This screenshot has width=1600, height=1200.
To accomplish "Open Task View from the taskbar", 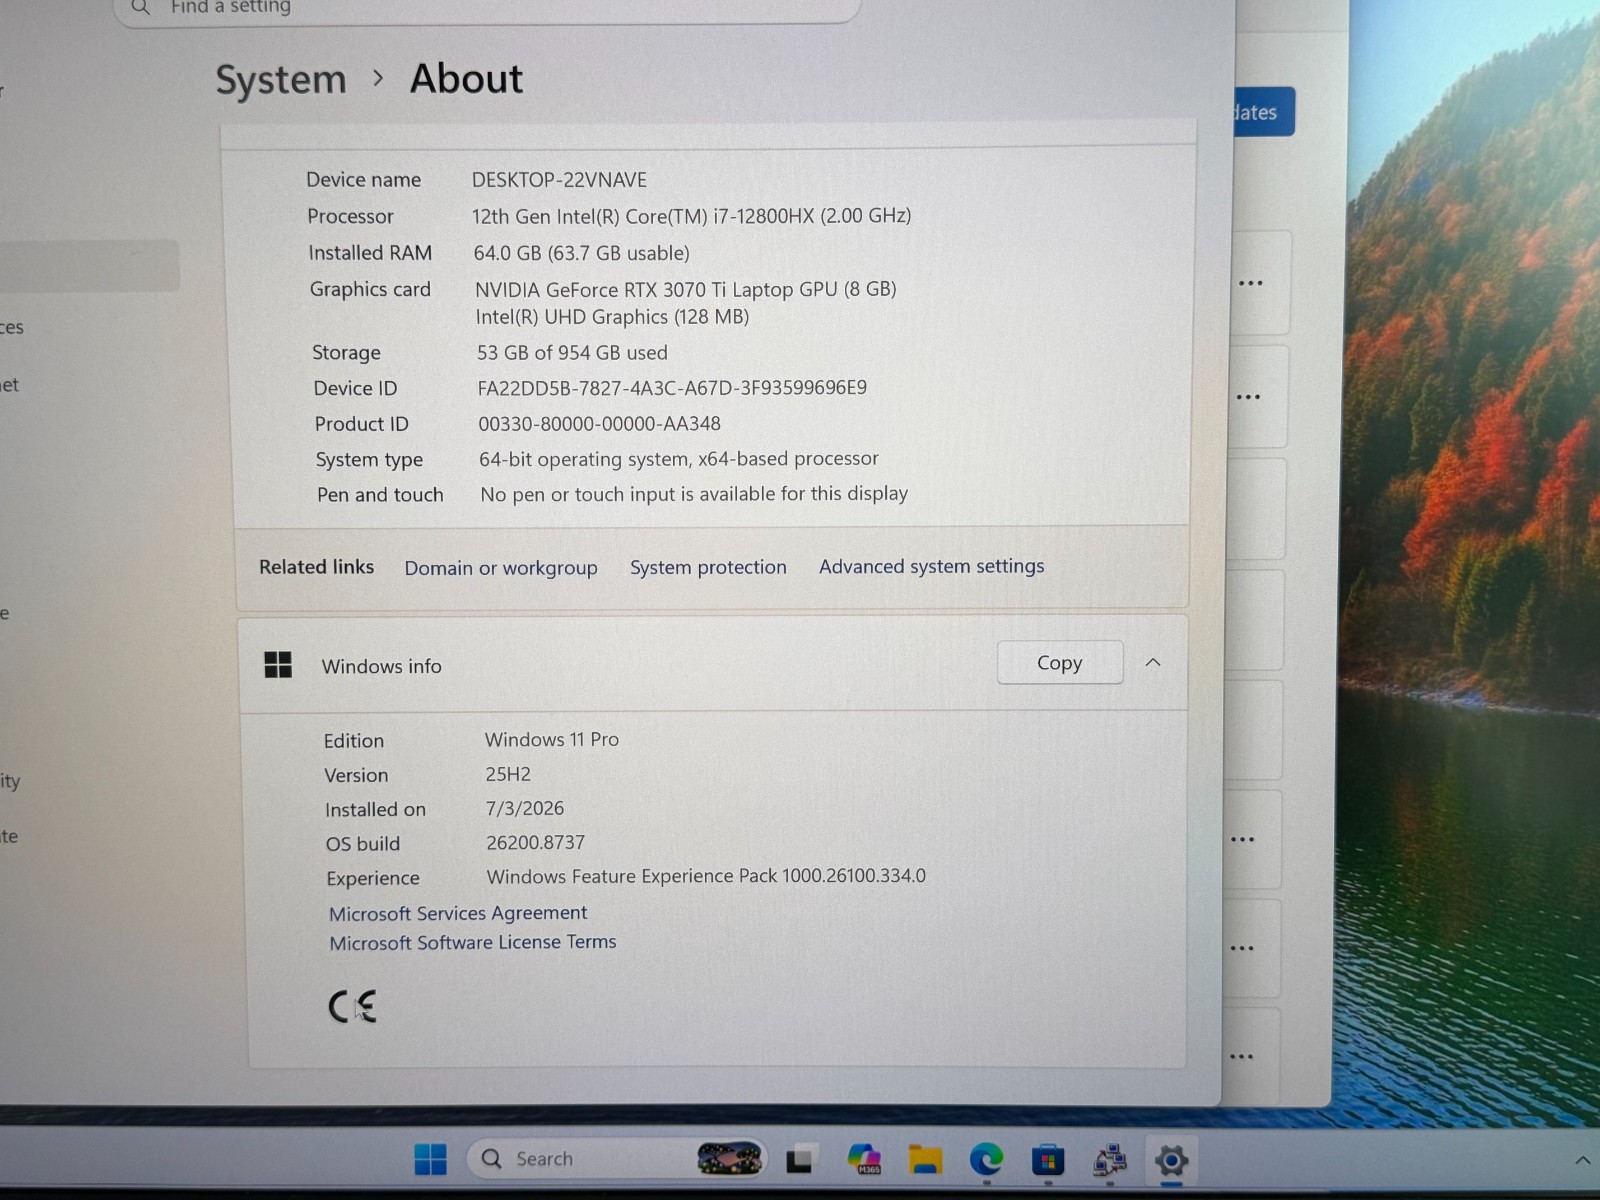I will tap(799, 1160).
